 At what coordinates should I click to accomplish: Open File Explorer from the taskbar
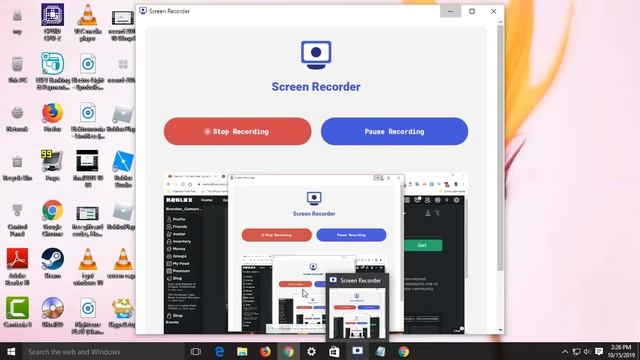(242, 351)
